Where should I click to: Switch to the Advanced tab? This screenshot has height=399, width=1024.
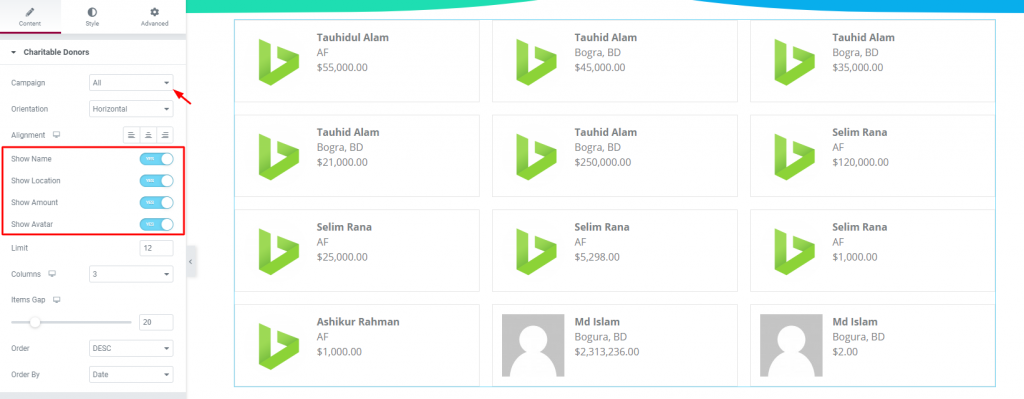(x=155, y=17)
